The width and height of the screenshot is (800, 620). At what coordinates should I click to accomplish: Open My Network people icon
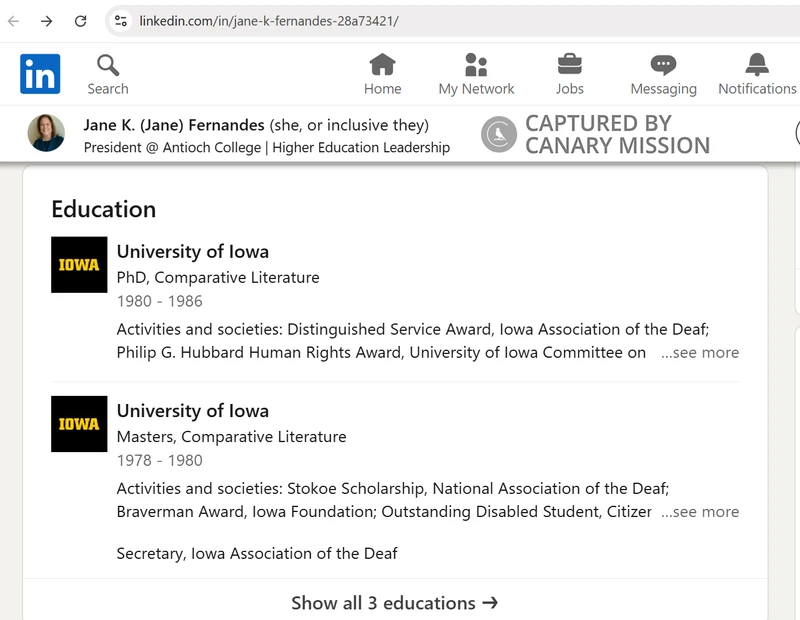(x=476, y=64)
